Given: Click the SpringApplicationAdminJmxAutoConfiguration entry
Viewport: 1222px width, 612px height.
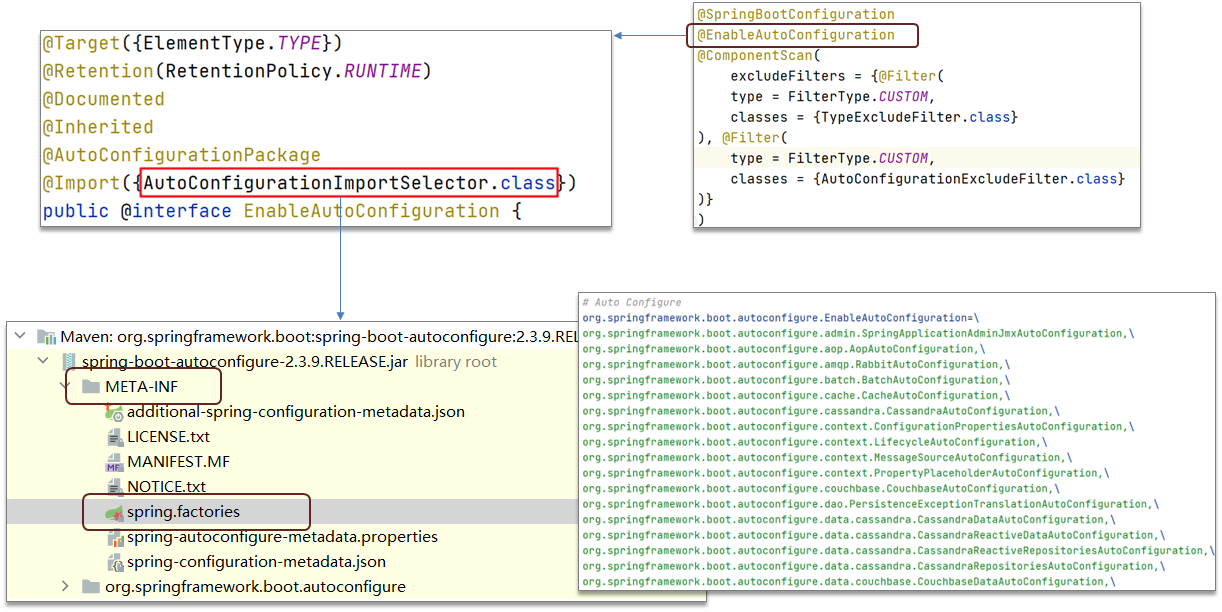Looking at the screenshot, I should coord(858,333).
